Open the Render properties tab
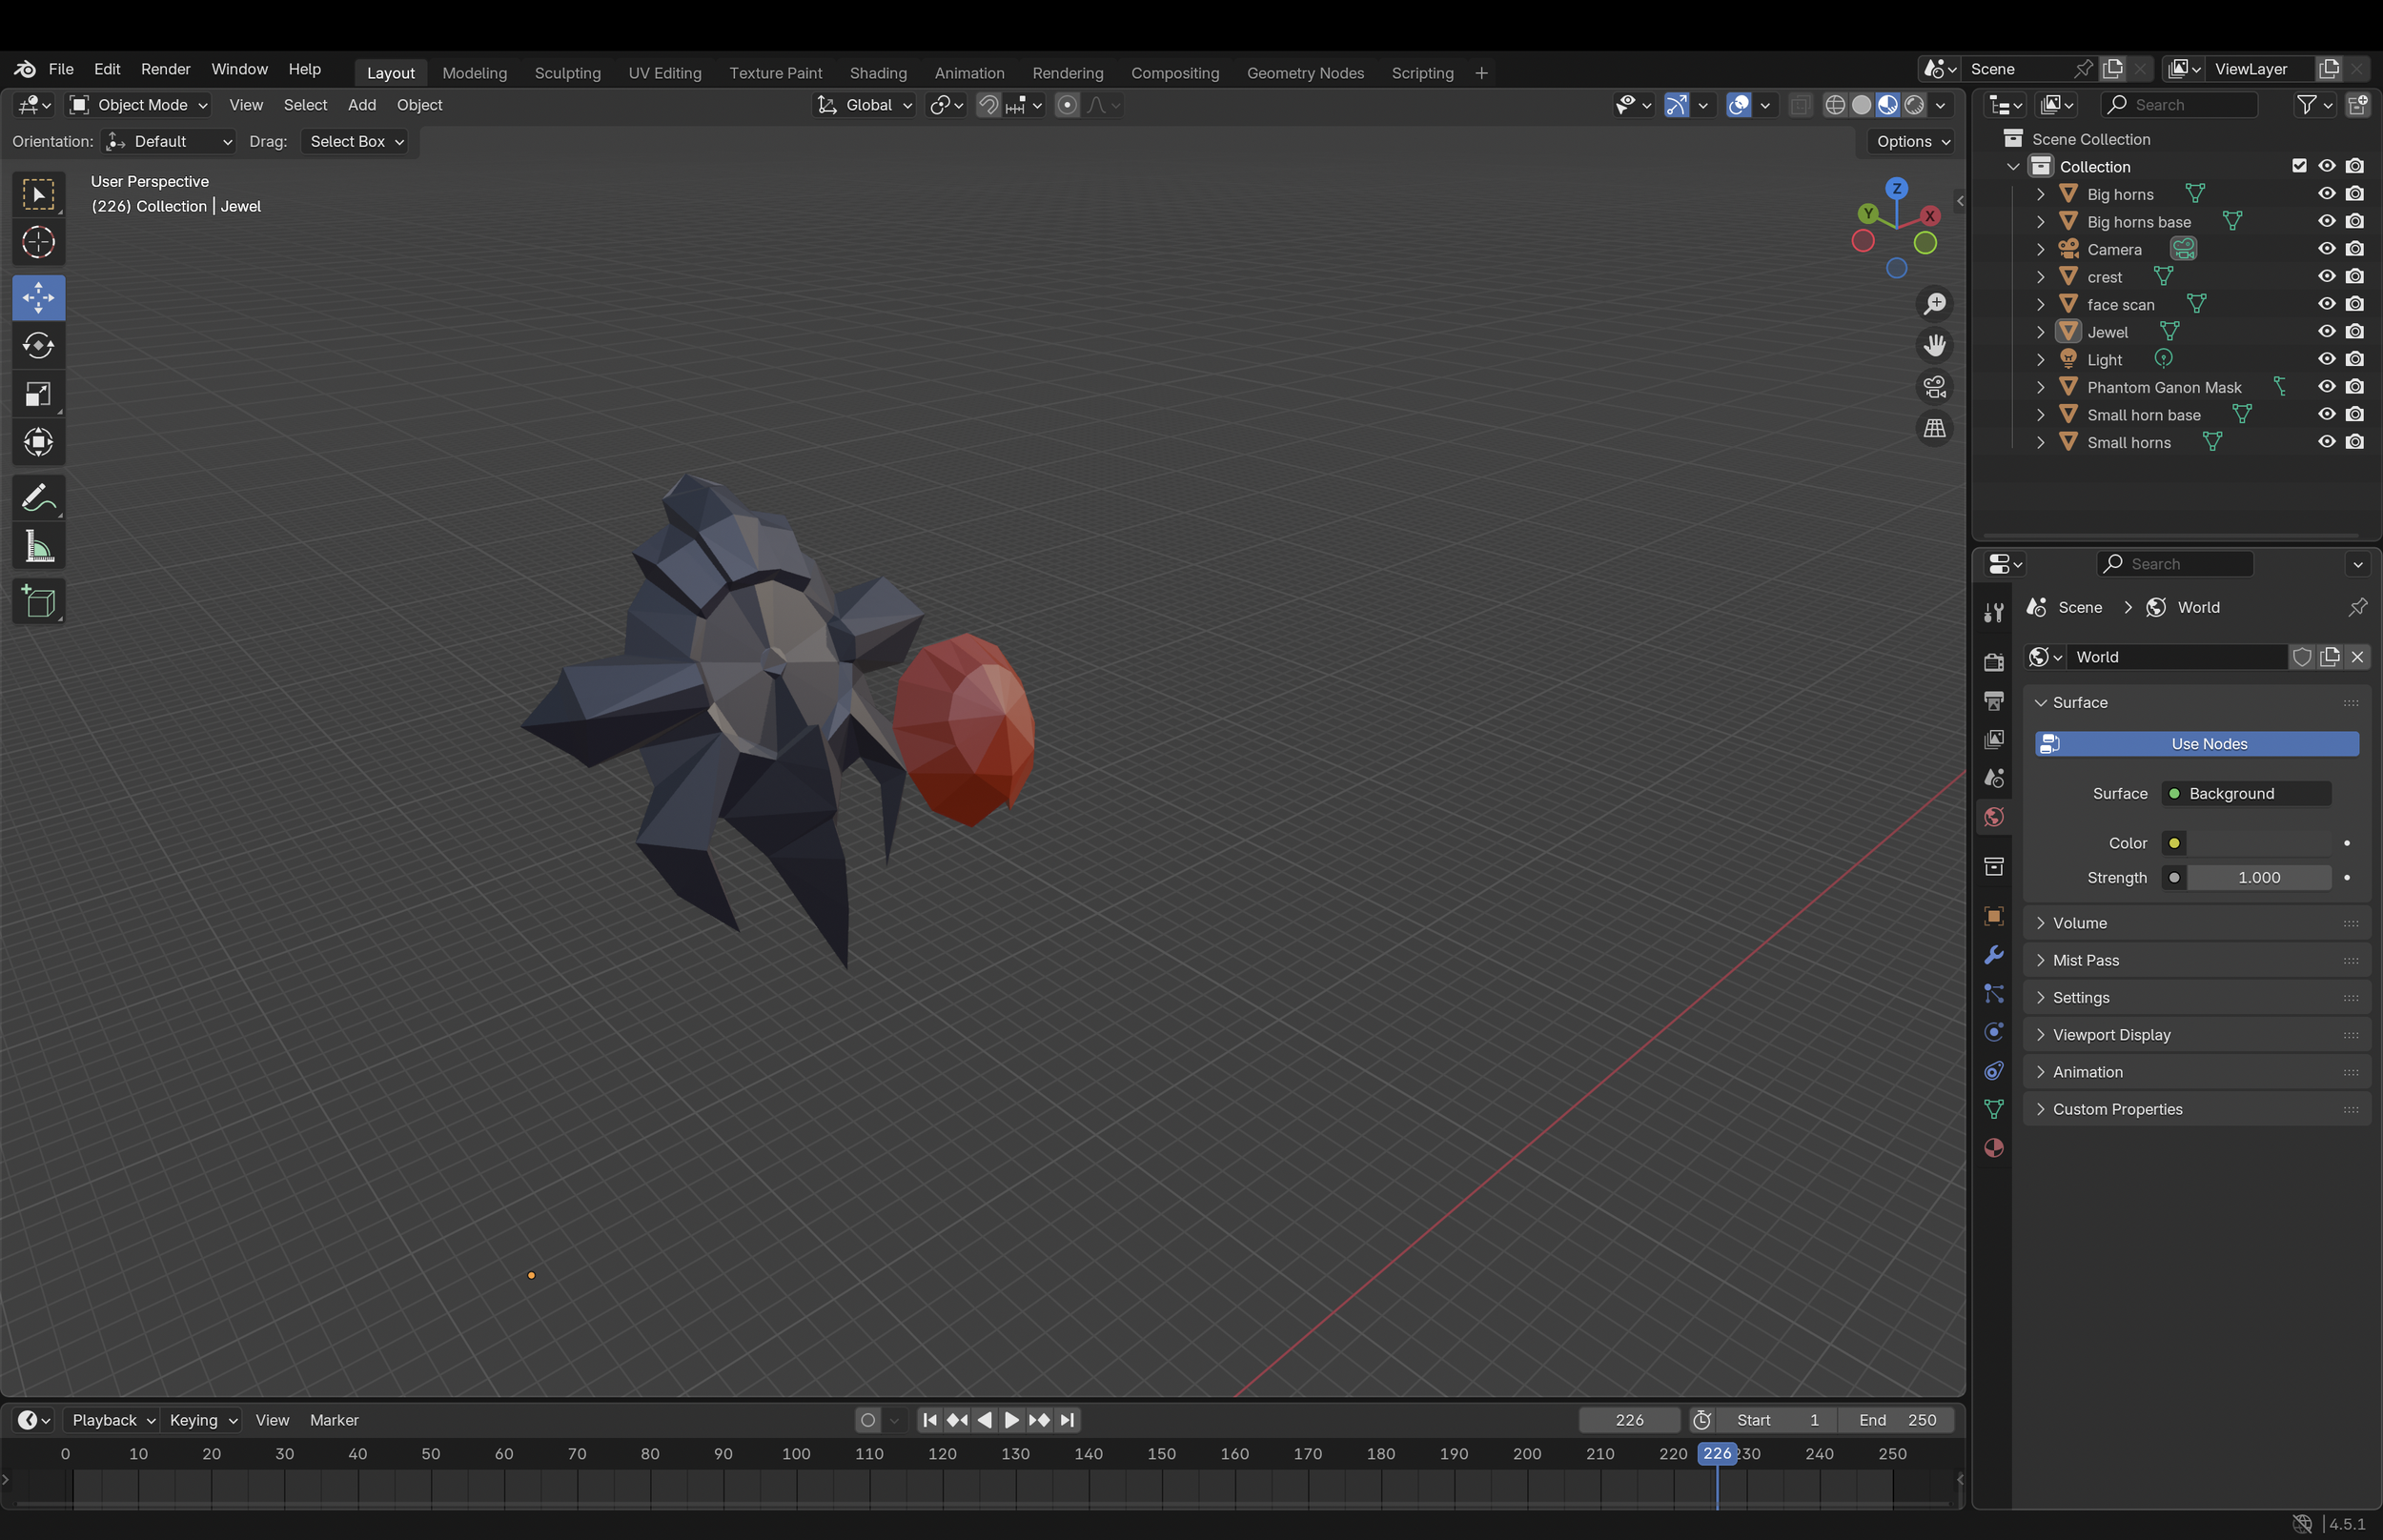2383x1540 pixels. coord(1993,662)
